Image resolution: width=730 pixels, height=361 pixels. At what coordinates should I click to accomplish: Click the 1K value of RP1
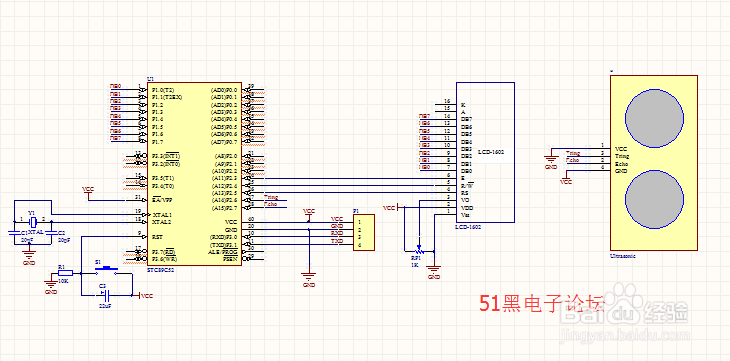[x=415, y=264]
